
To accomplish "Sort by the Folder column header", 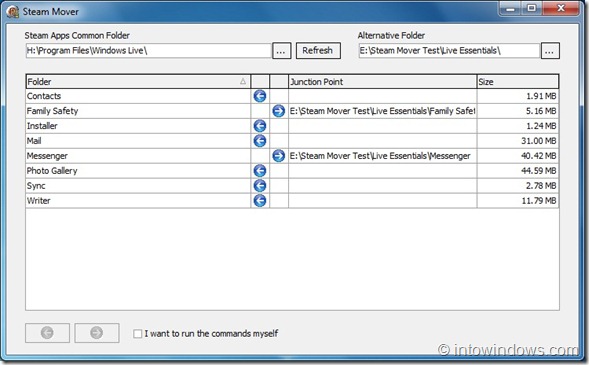I will point(138,81).
